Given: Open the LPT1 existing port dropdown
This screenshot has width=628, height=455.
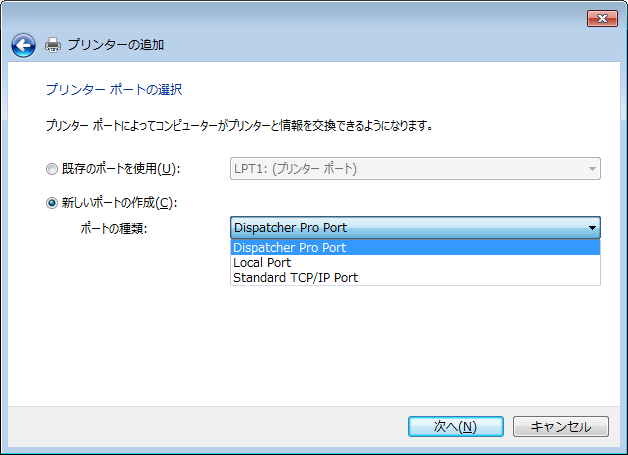Looking at the screenshot, I should click(415, 169).
